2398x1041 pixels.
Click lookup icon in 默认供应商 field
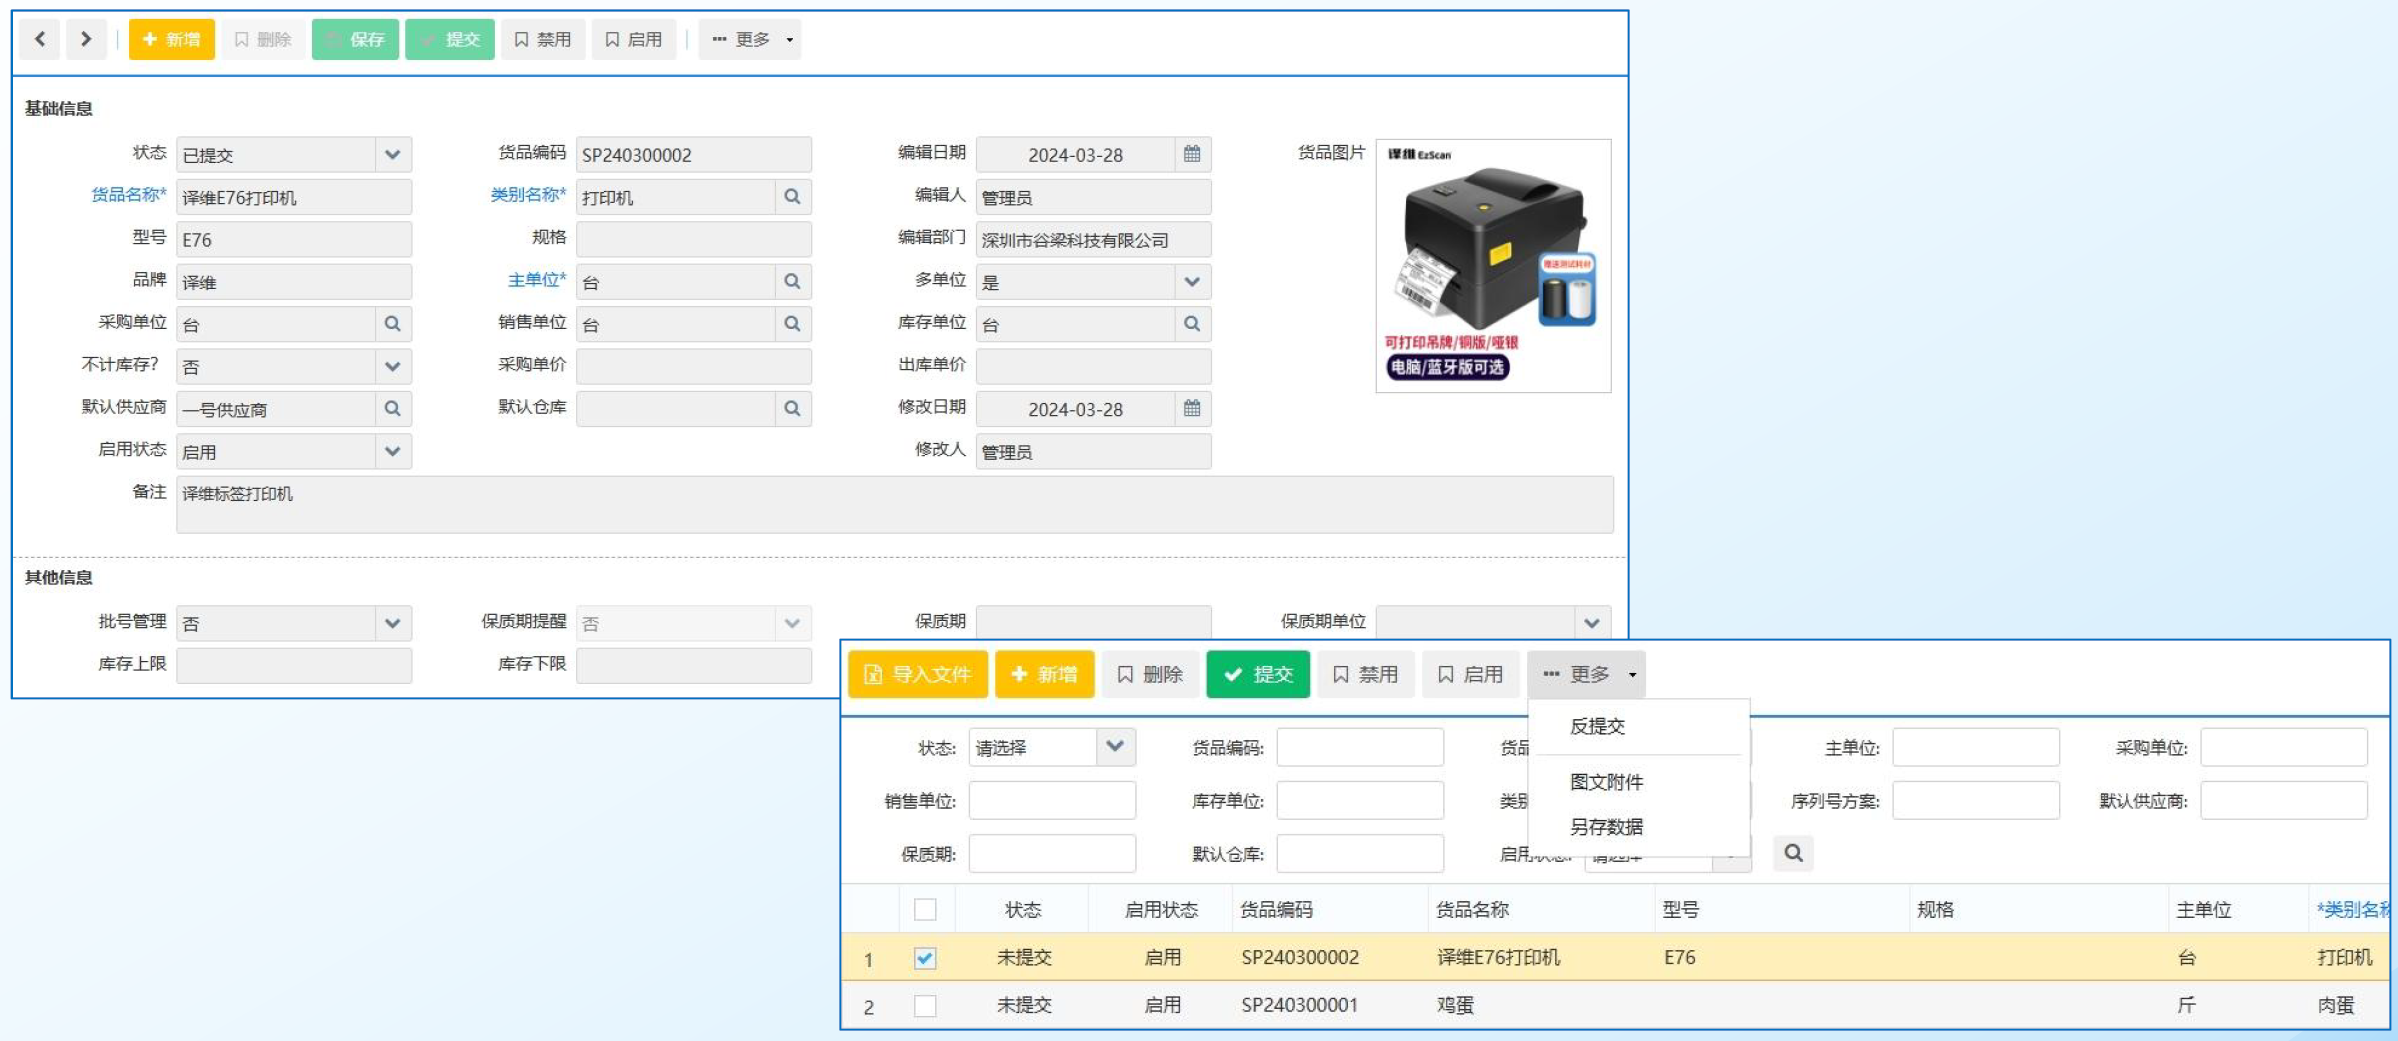tap(392, 408)
